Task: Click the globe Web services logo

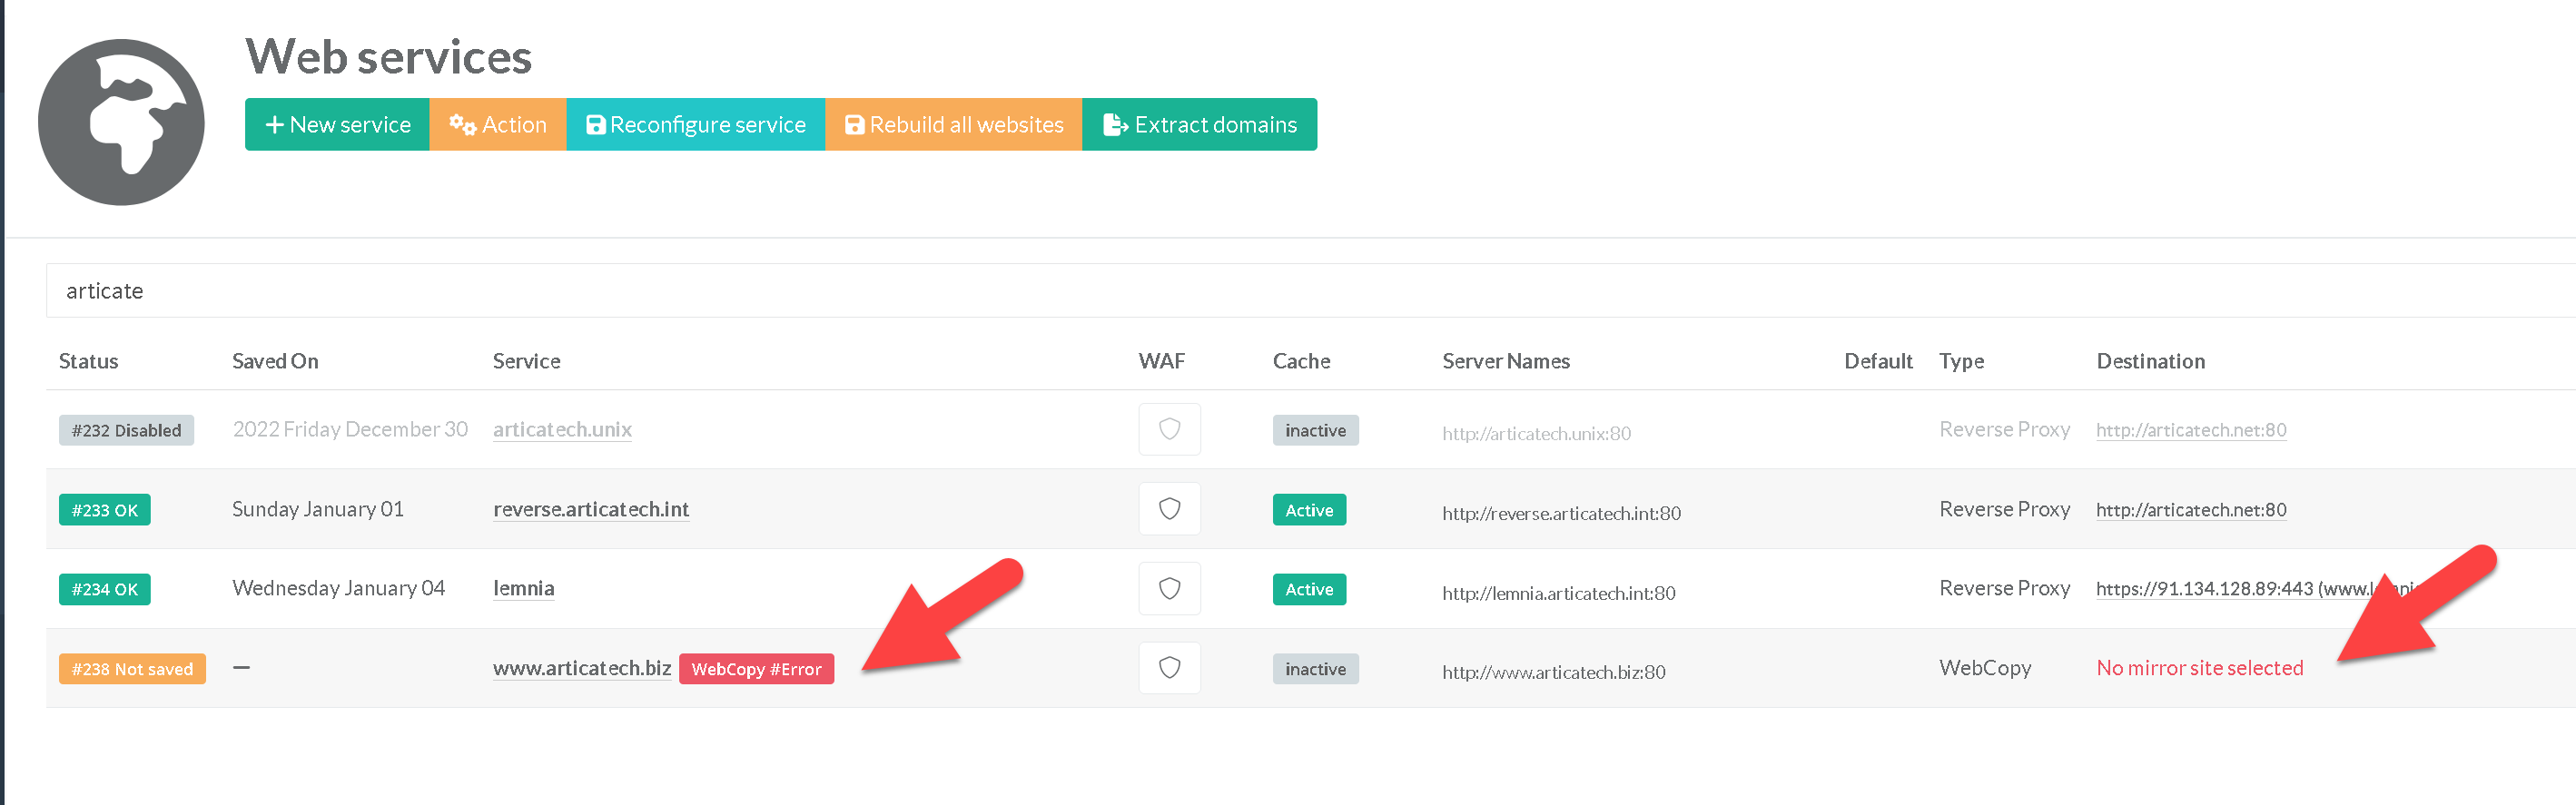Action: pos(121,122)
